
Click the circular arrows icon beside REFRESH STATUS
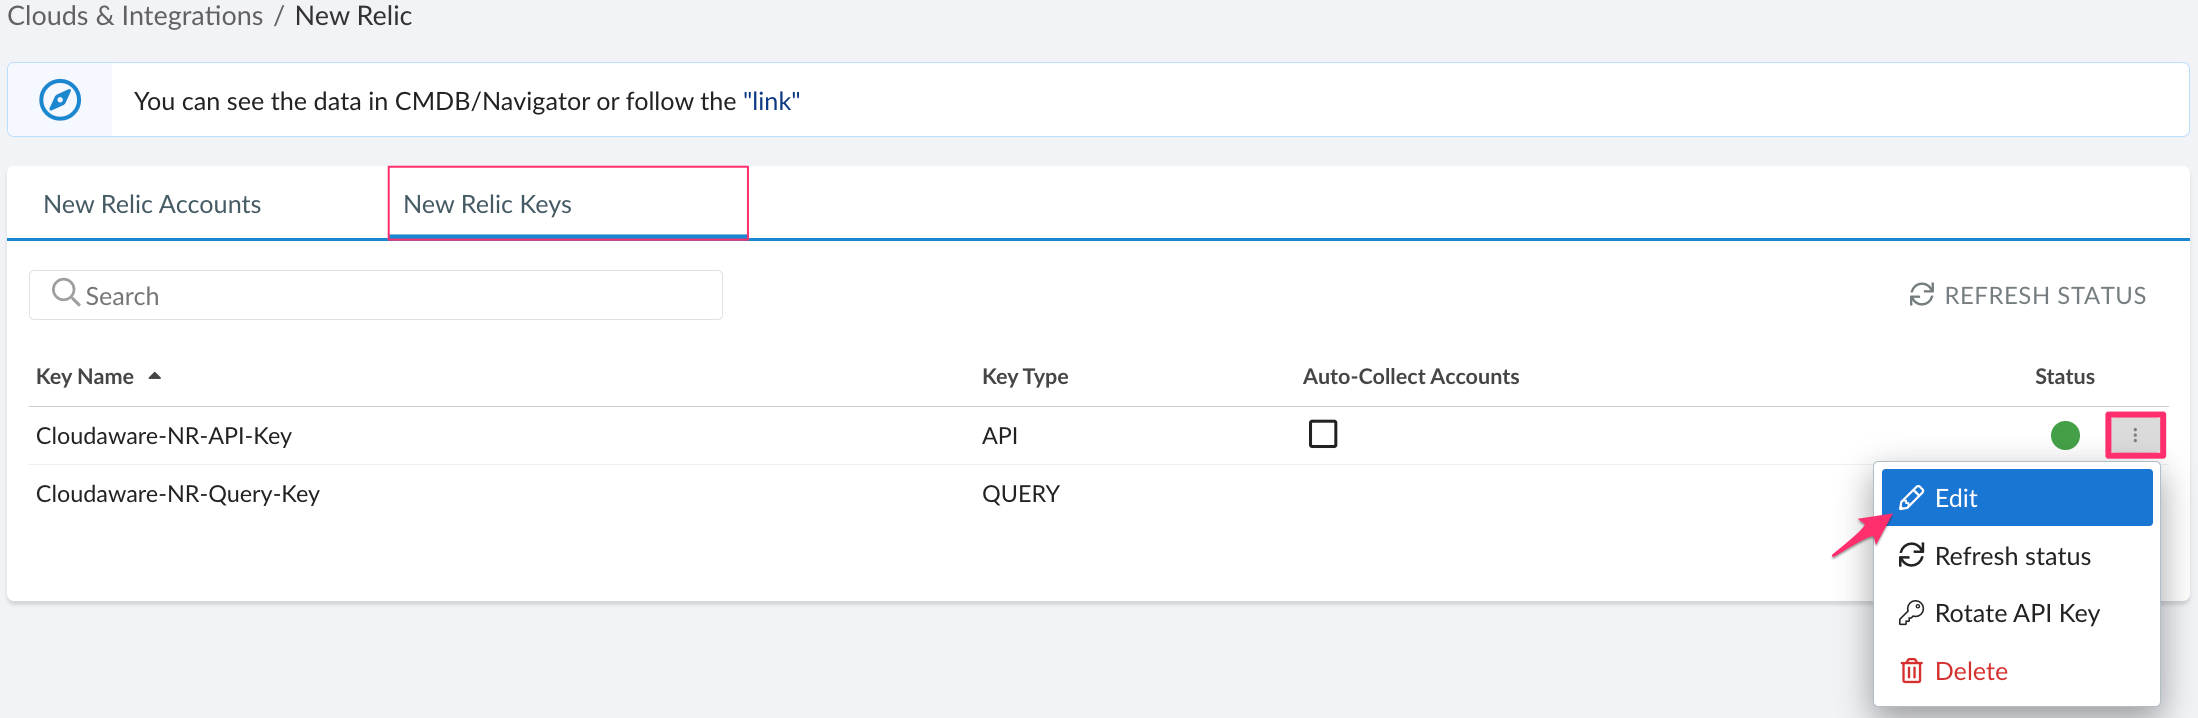click(1921, 295)
